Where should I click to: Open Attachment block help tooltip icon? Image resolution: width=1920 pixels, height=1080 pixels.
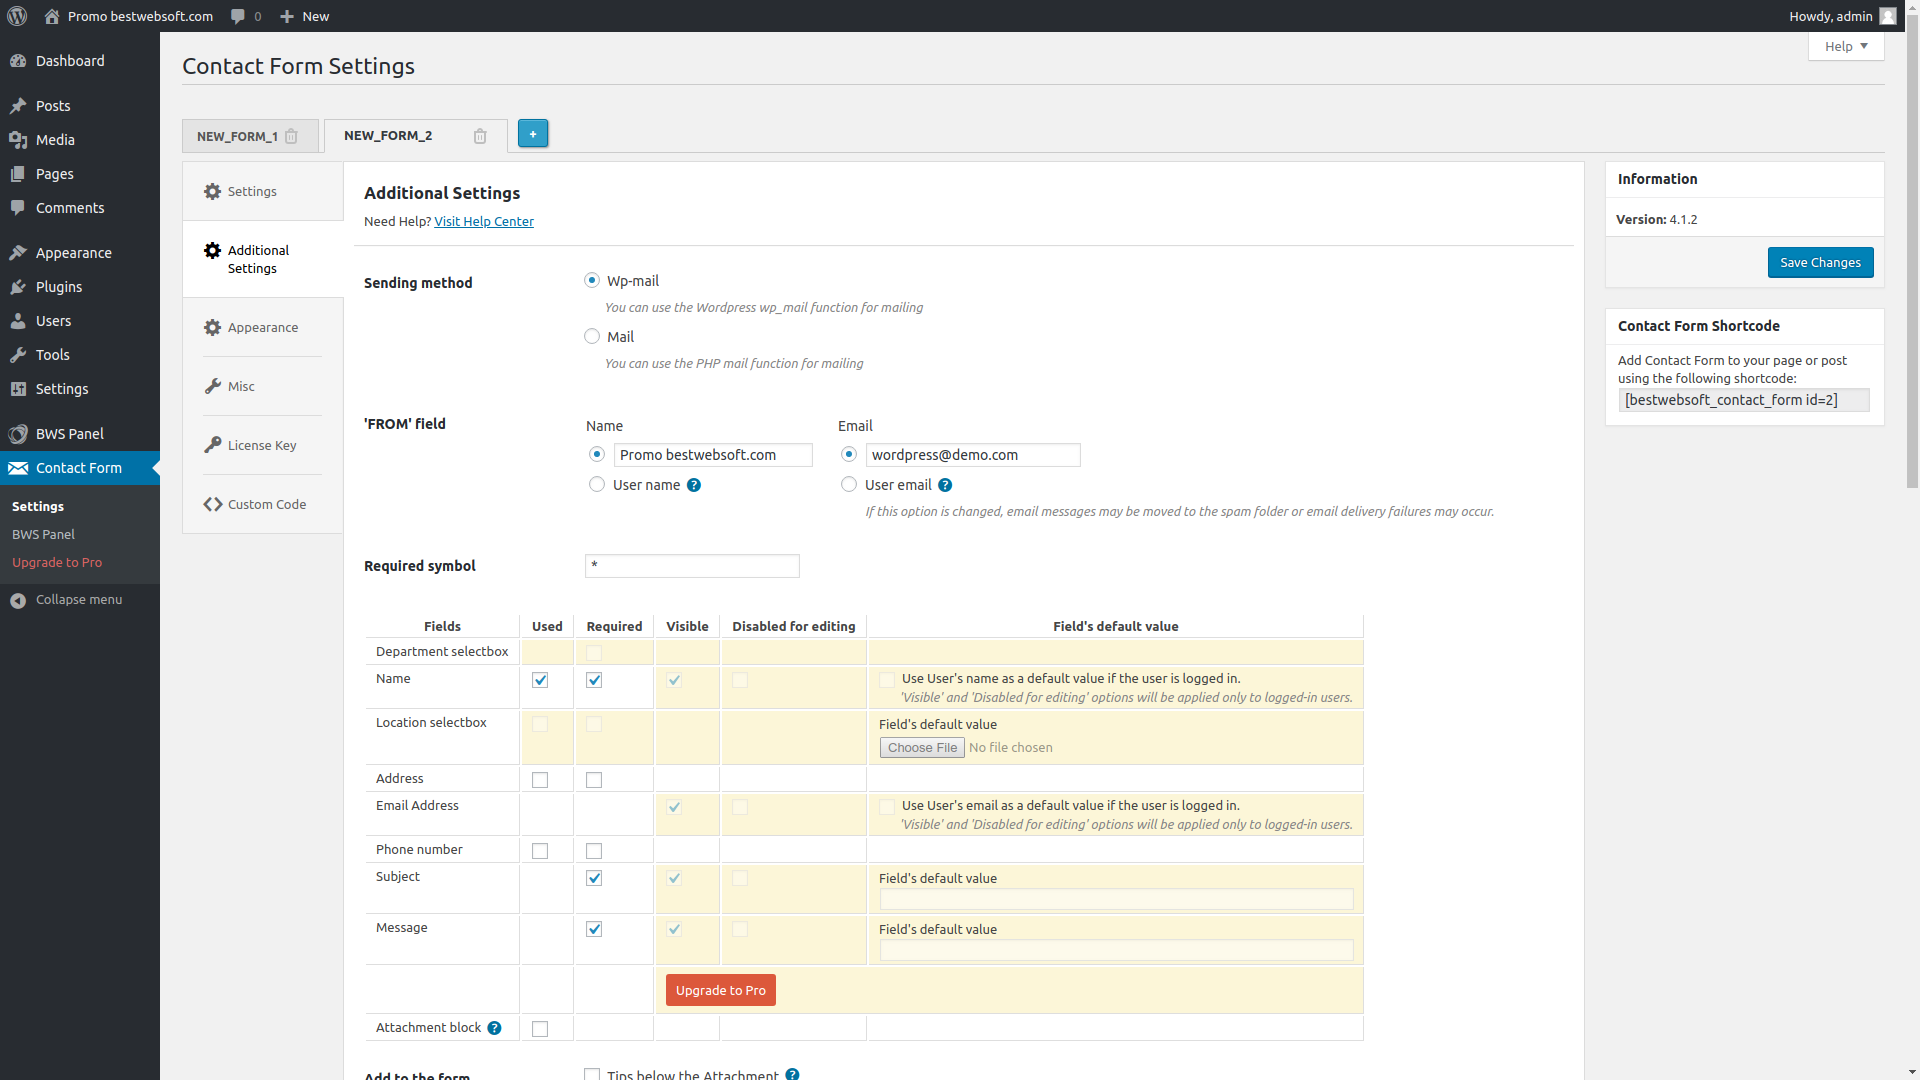(x=494, y=1028)
